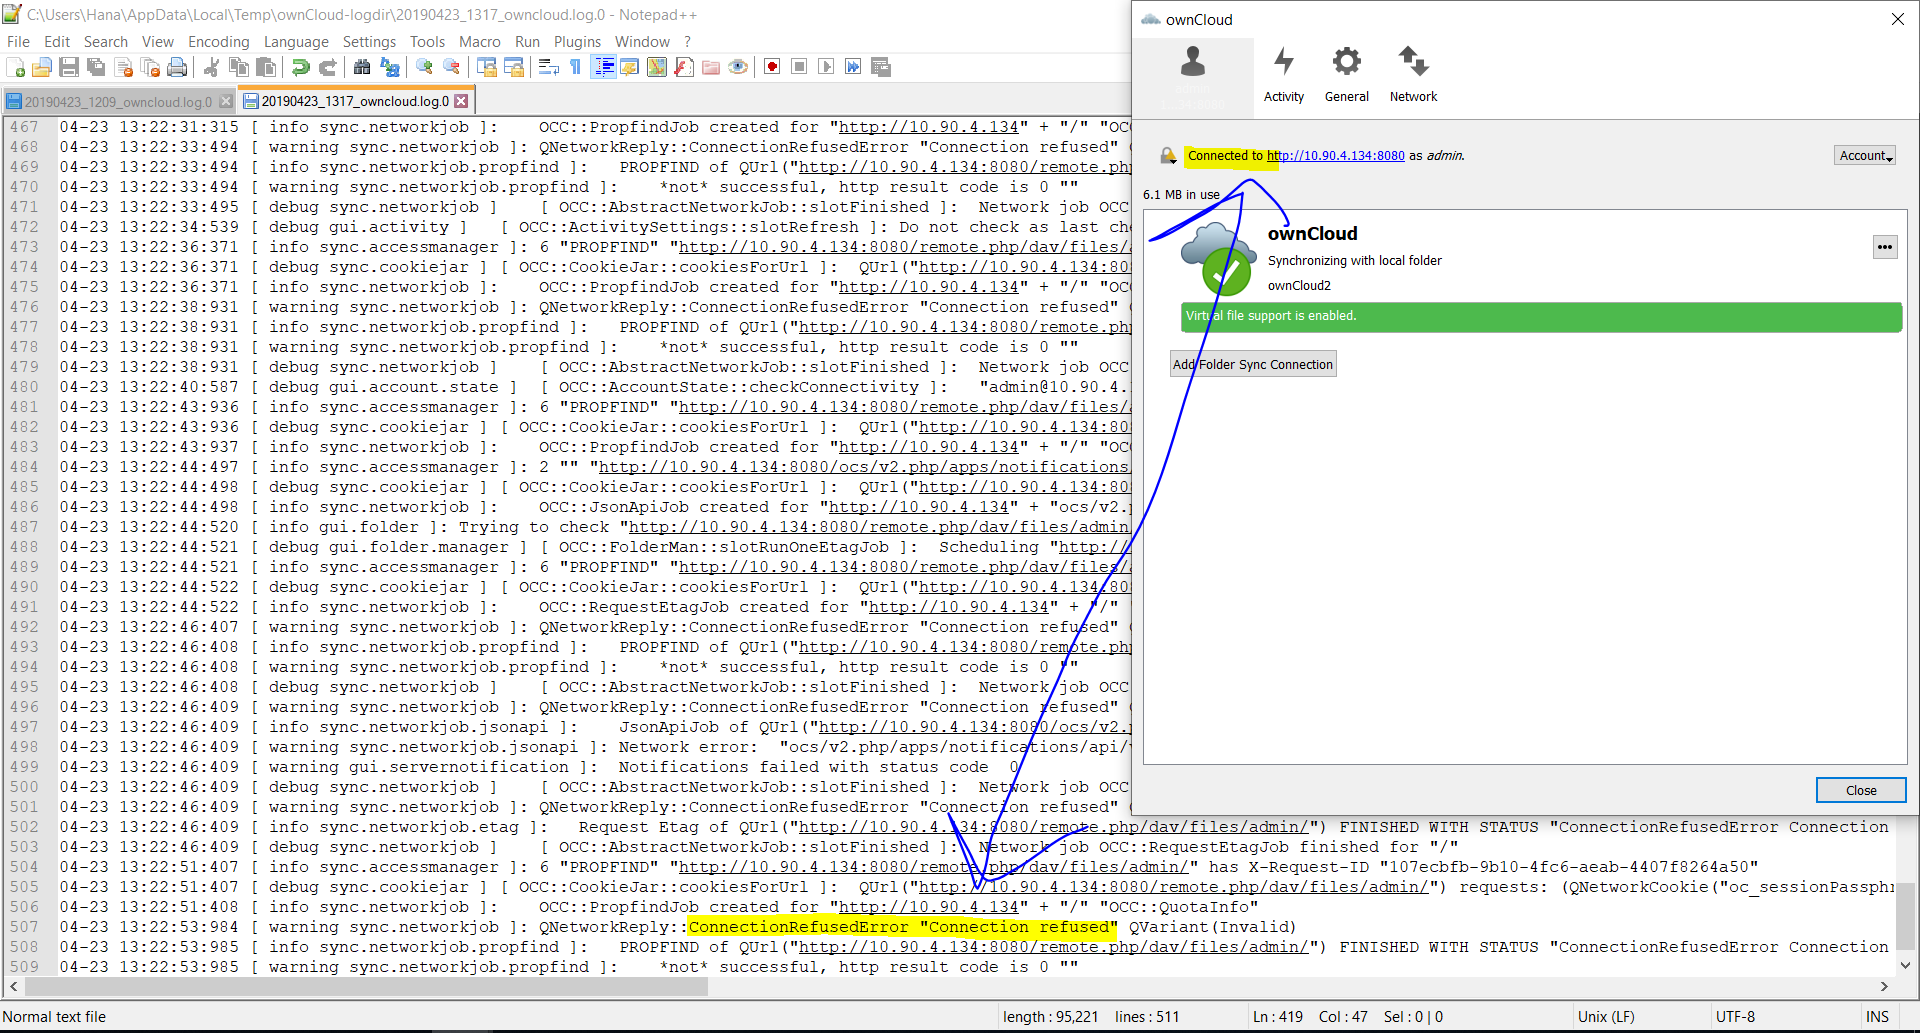1920x1033 pixels.
Task: Click the Zoom In magnifier icon
Action: (424, 67)
